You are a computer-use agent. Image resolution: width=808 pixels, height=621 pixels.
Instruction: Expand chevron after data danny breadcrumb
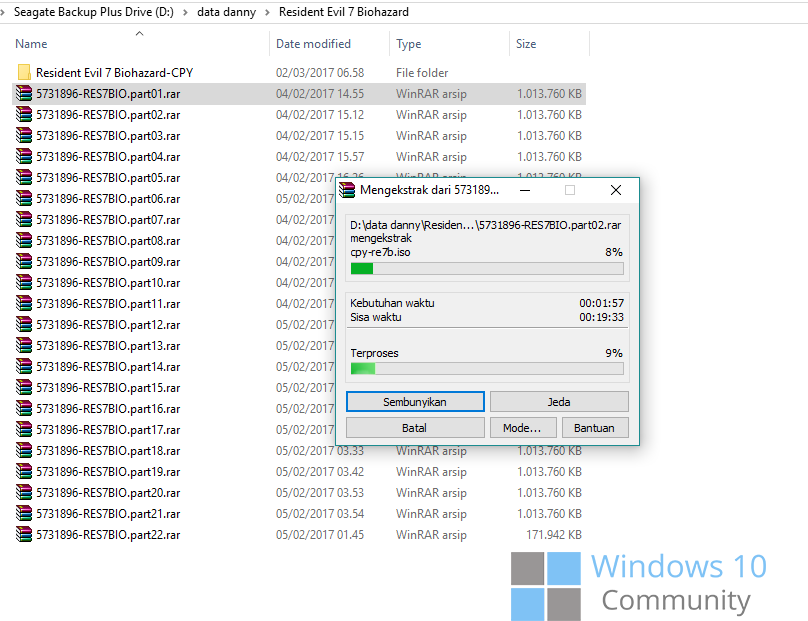pos(267,12)
